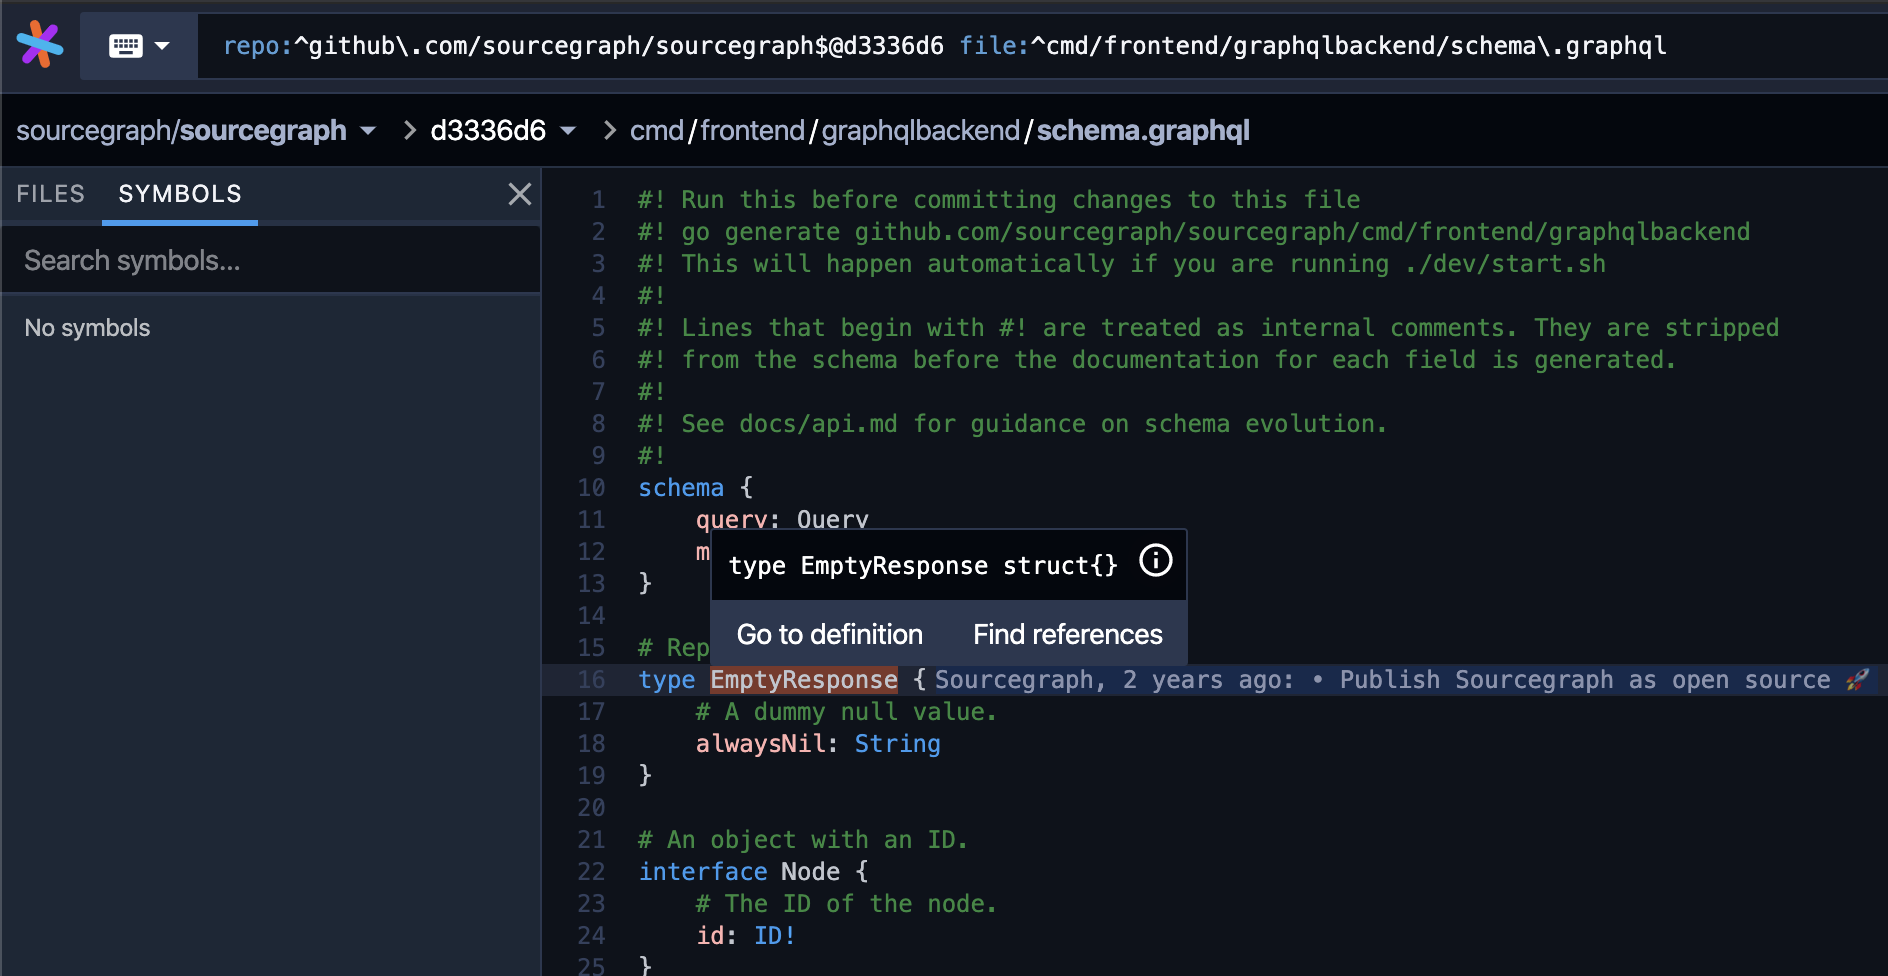This screenshot has width=1888, height=976.
Task: Navigate to cmd directory in breadcrumb
Action: coord(657,131)
